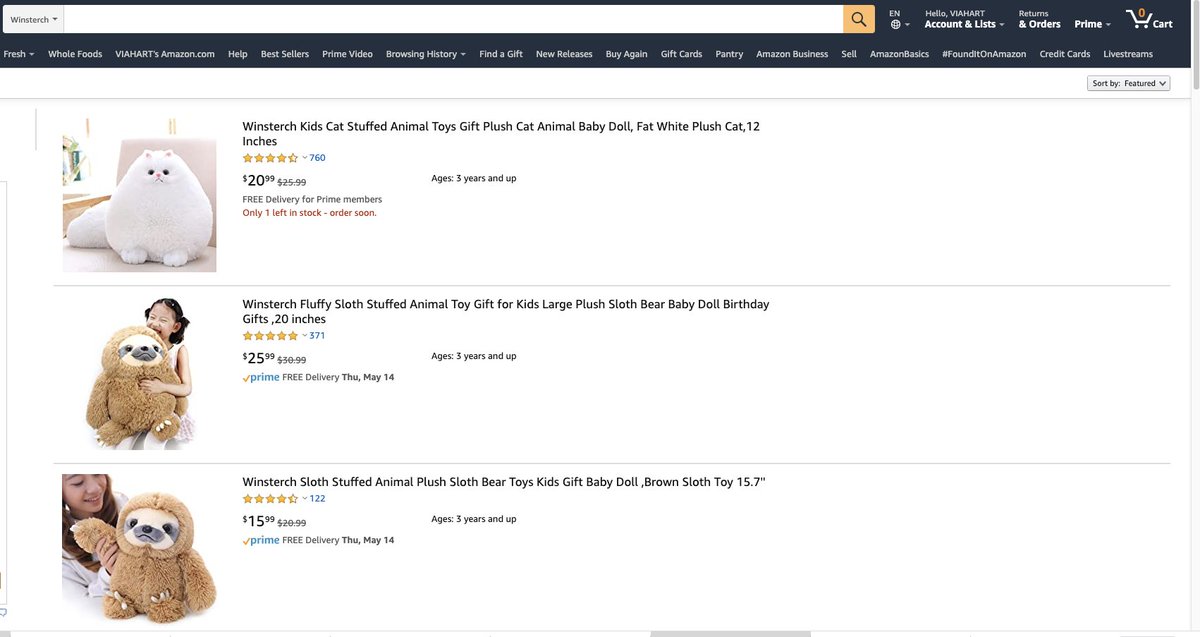Open the 371 reviews link
This screenshot has height=637, width=1200.
pos(317,336)
